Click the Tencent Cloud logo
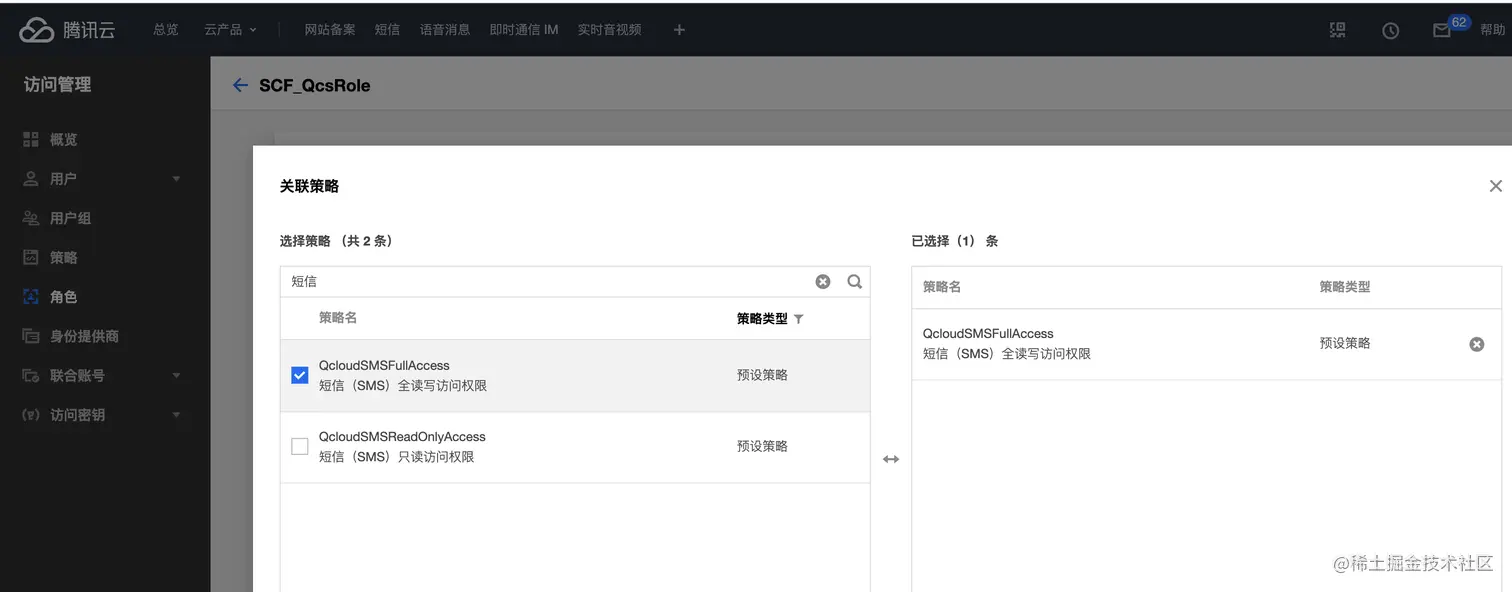The width and height of the screenshot is (1512, 592). pos(67,30)
